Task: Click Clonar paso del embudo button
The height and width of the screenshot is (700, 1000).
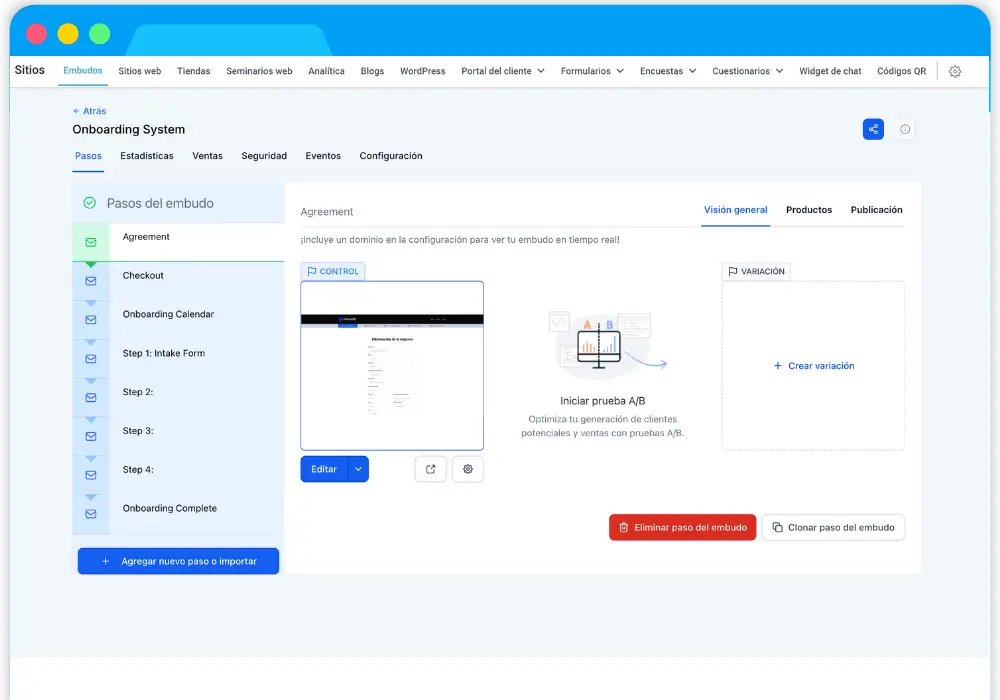Action: 833,528
